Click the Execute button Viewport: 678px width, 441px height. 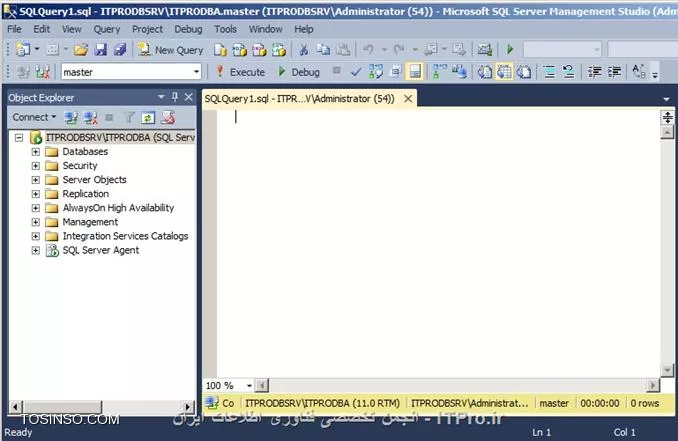(x=240, y=72)
